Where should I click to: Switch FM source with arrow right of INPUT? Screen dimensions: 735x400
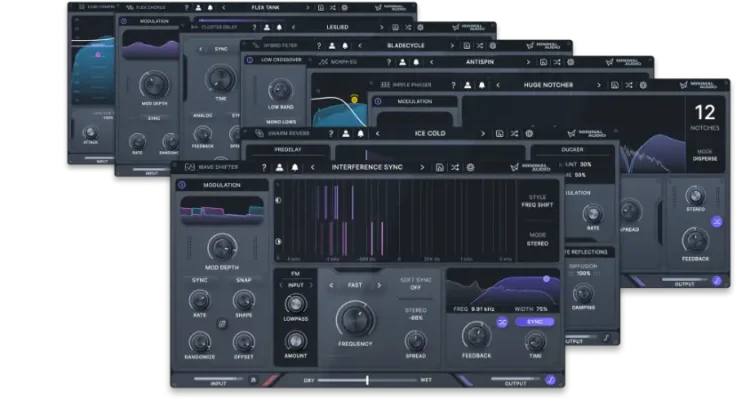[x=313, y=285]
